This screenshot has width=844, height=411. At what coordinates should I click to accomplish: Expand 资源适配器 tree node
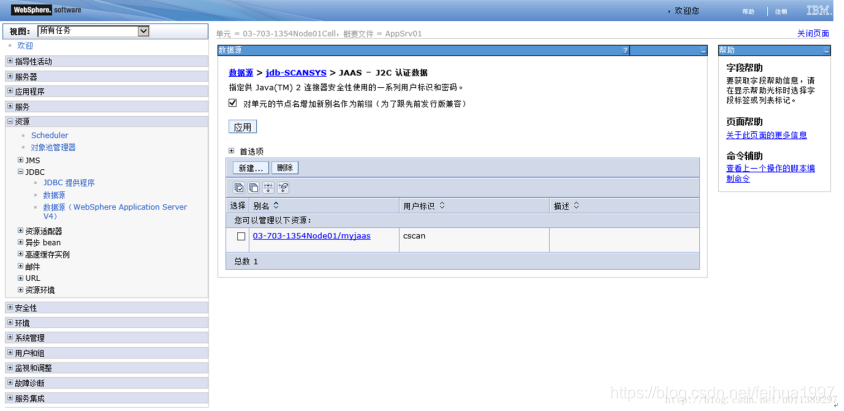[x=21, y=231]
